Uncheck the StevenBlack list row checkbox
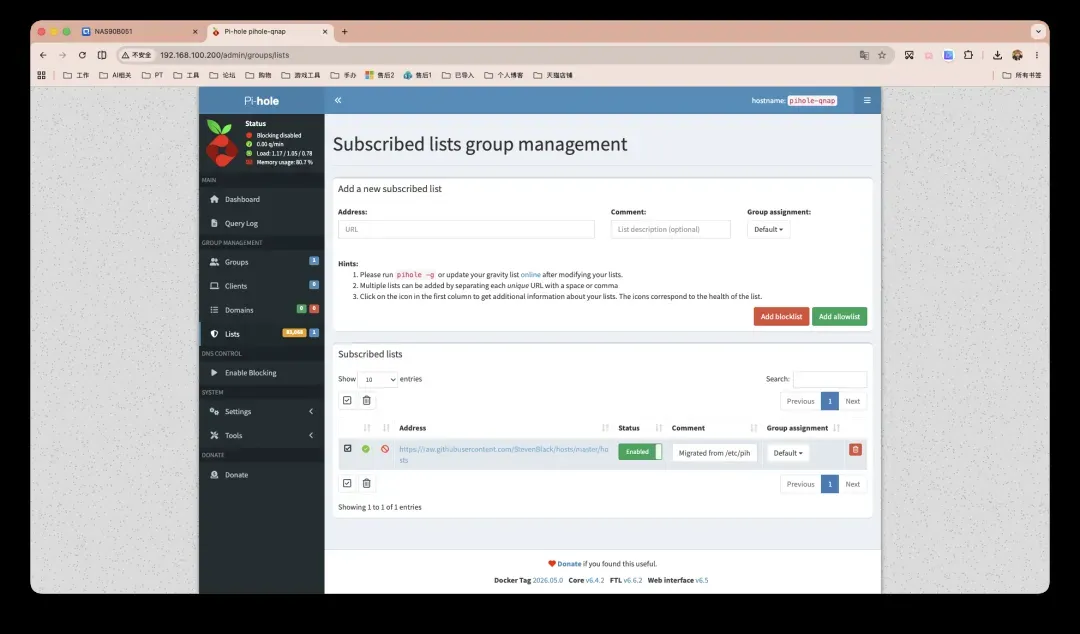This screenshot has height=634, width=1080. (x=348, y=449)
